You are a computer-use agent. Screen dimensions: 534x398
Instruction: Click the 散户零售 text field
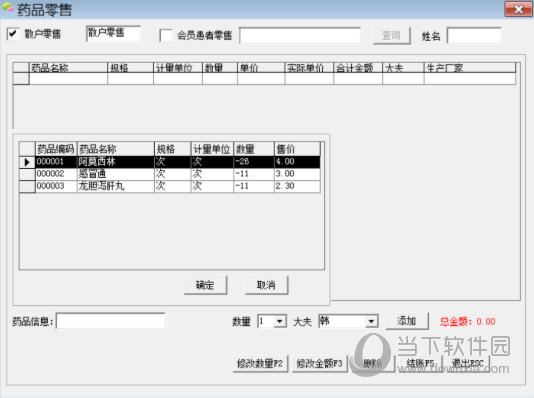pos(113,33)
